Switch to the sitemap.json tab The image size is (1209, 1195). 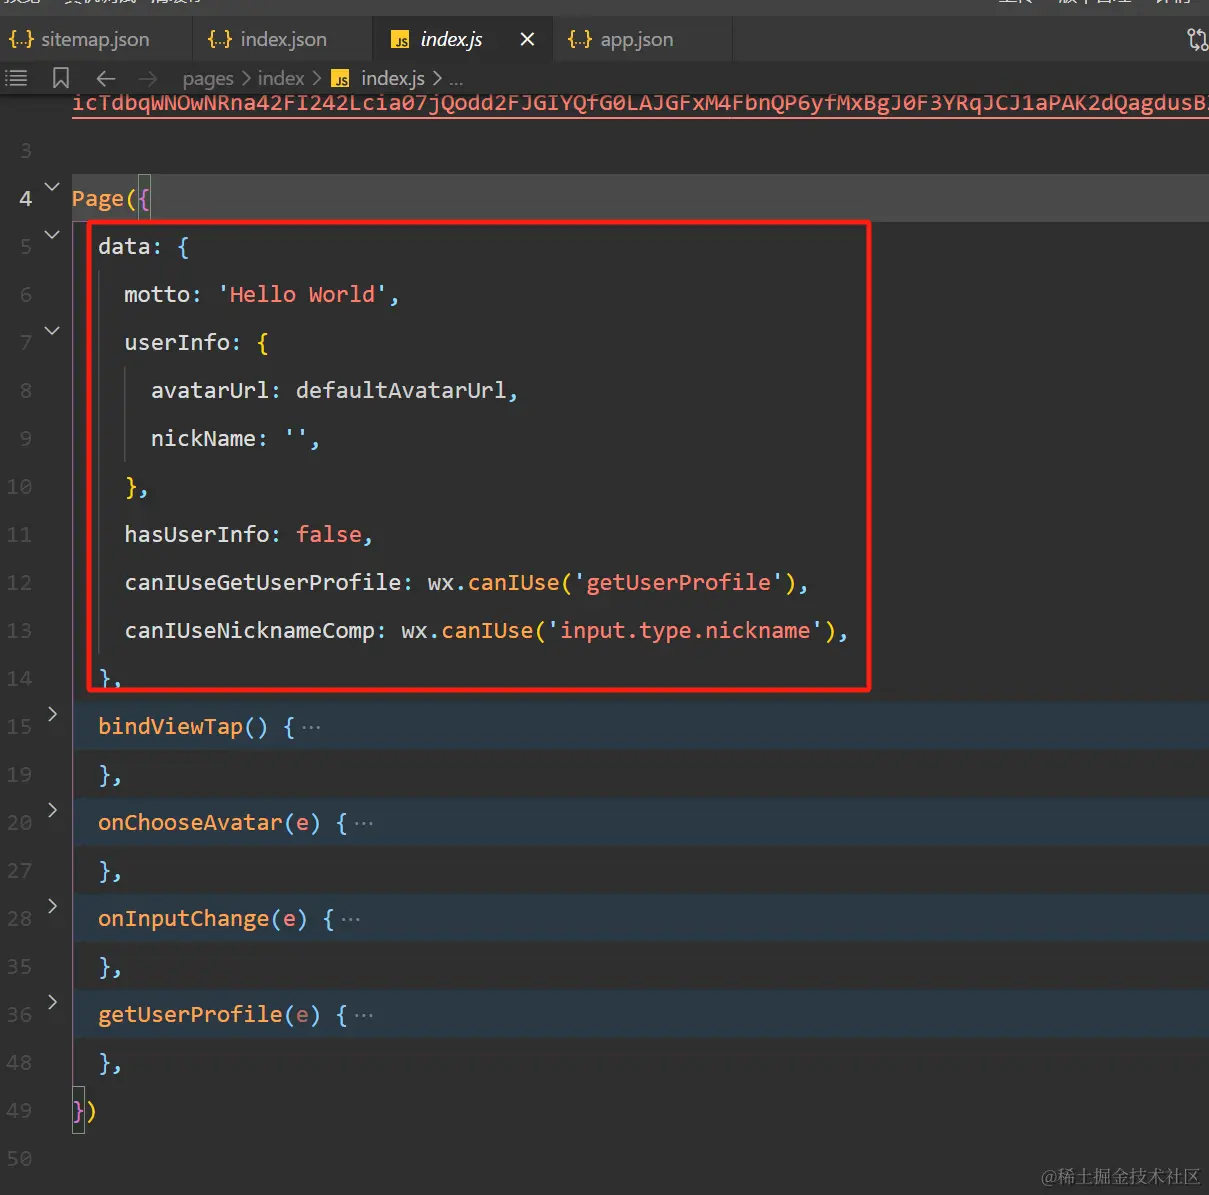pyautogui.click(x=80, y=39)
